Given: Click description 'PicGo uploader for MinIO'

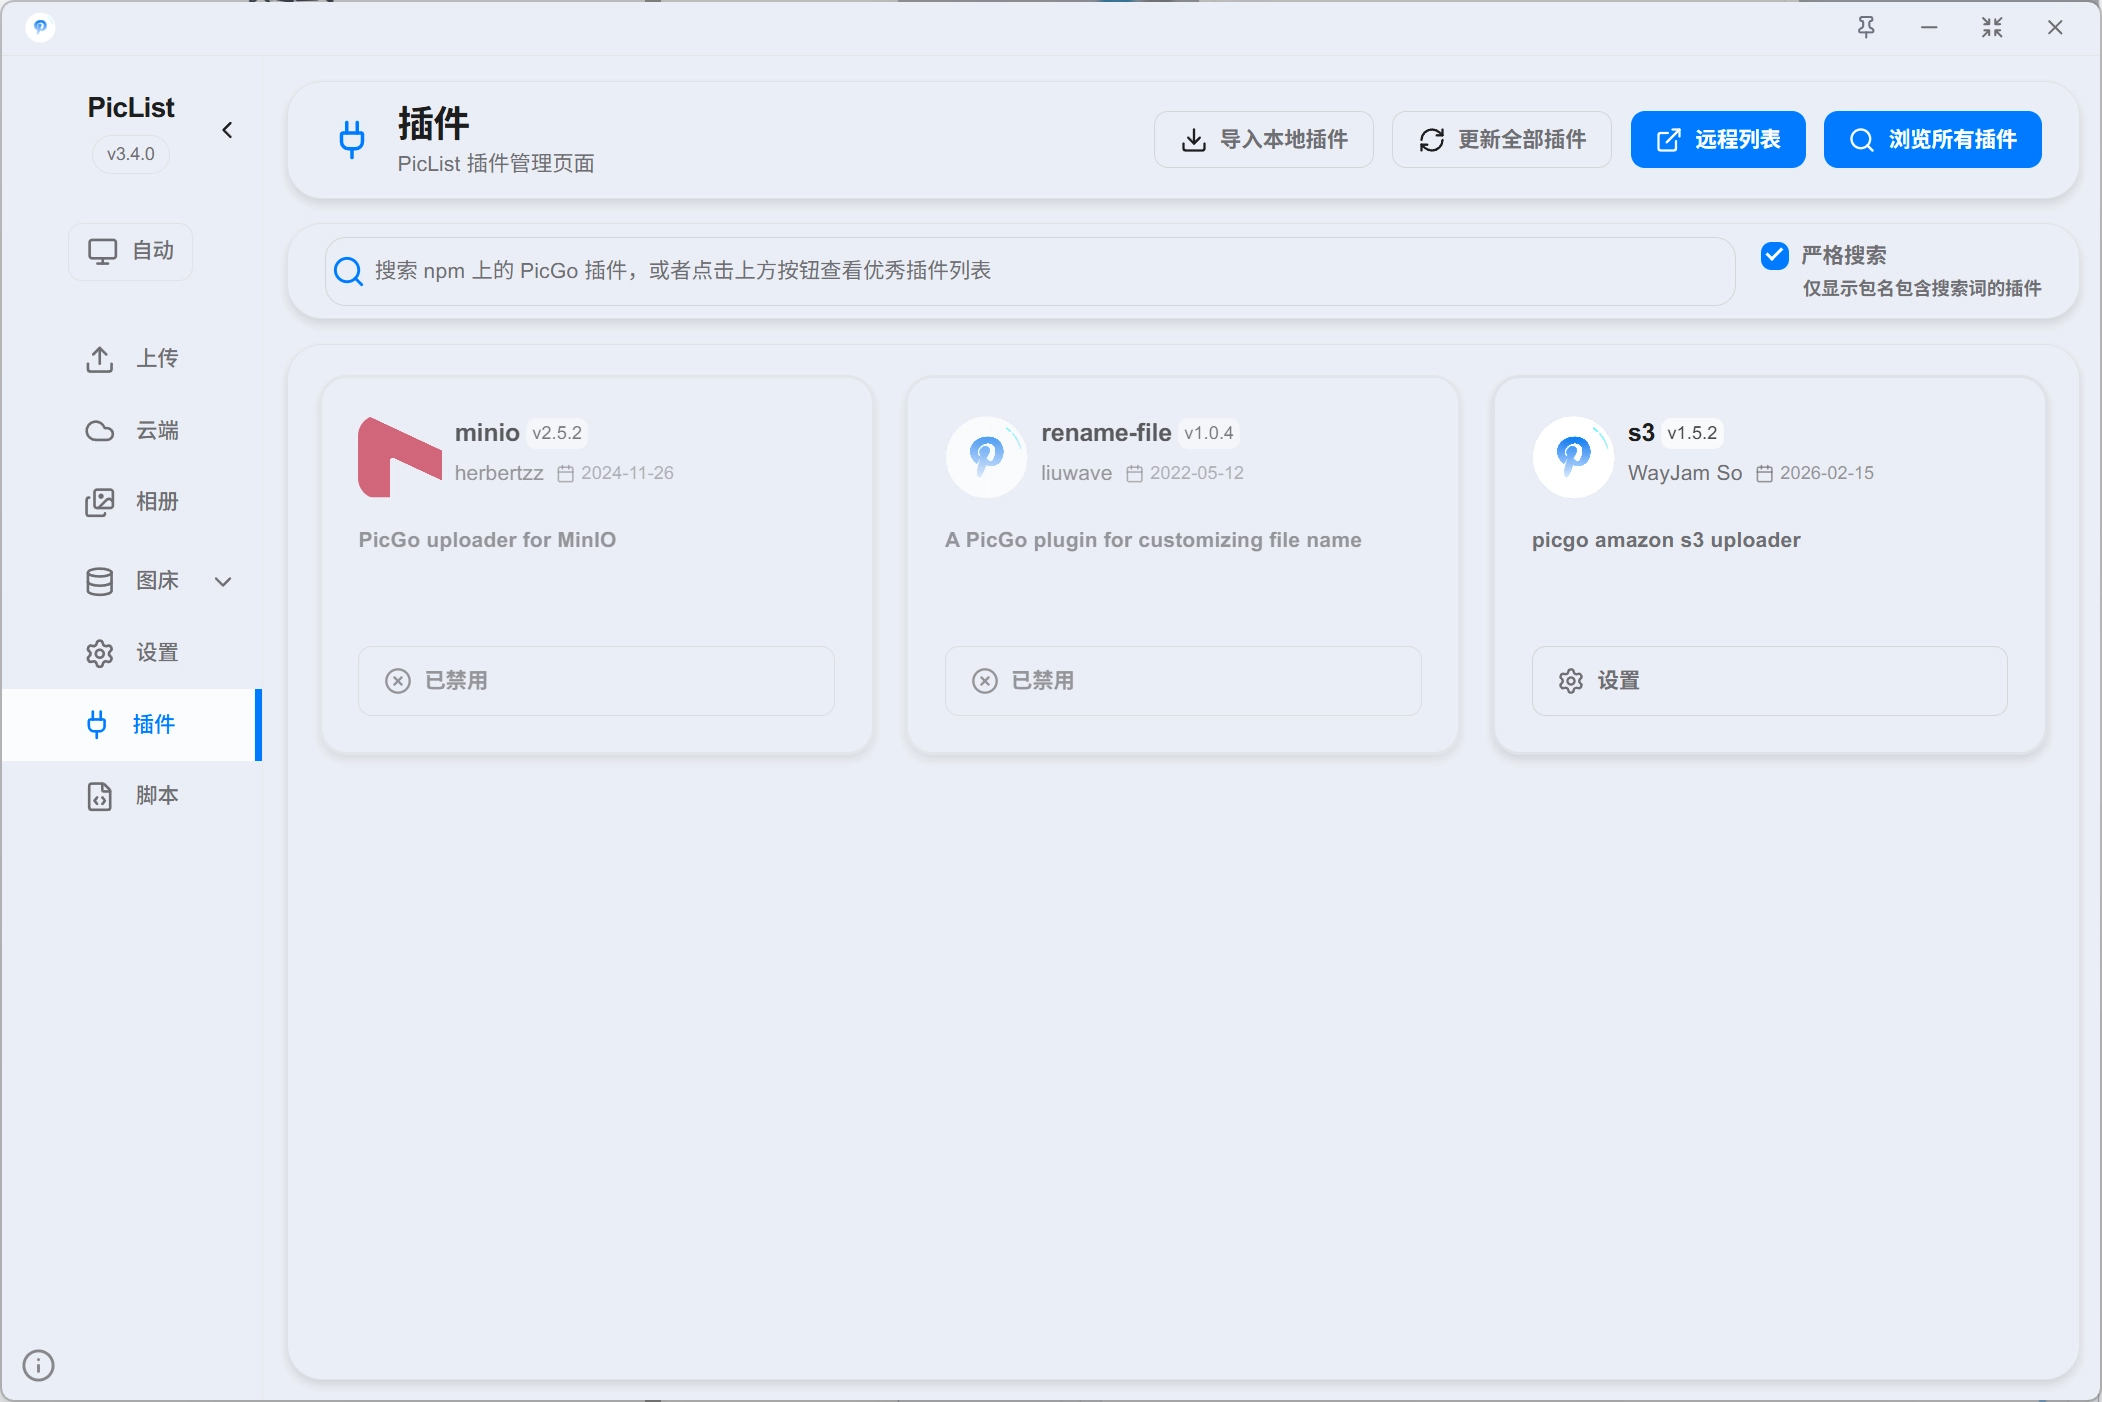Looking at the screenshot, I should point(487,540).
